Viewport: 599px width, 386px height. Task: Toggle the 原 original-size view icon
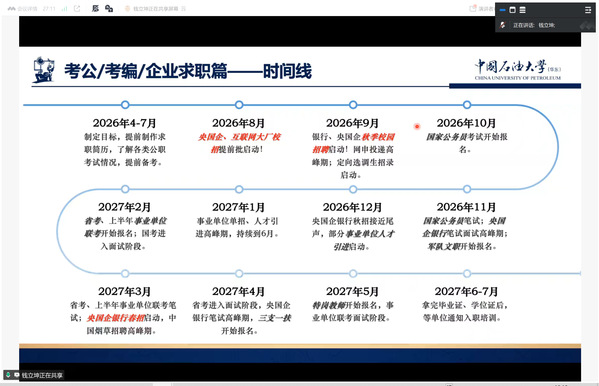[96, 8]
